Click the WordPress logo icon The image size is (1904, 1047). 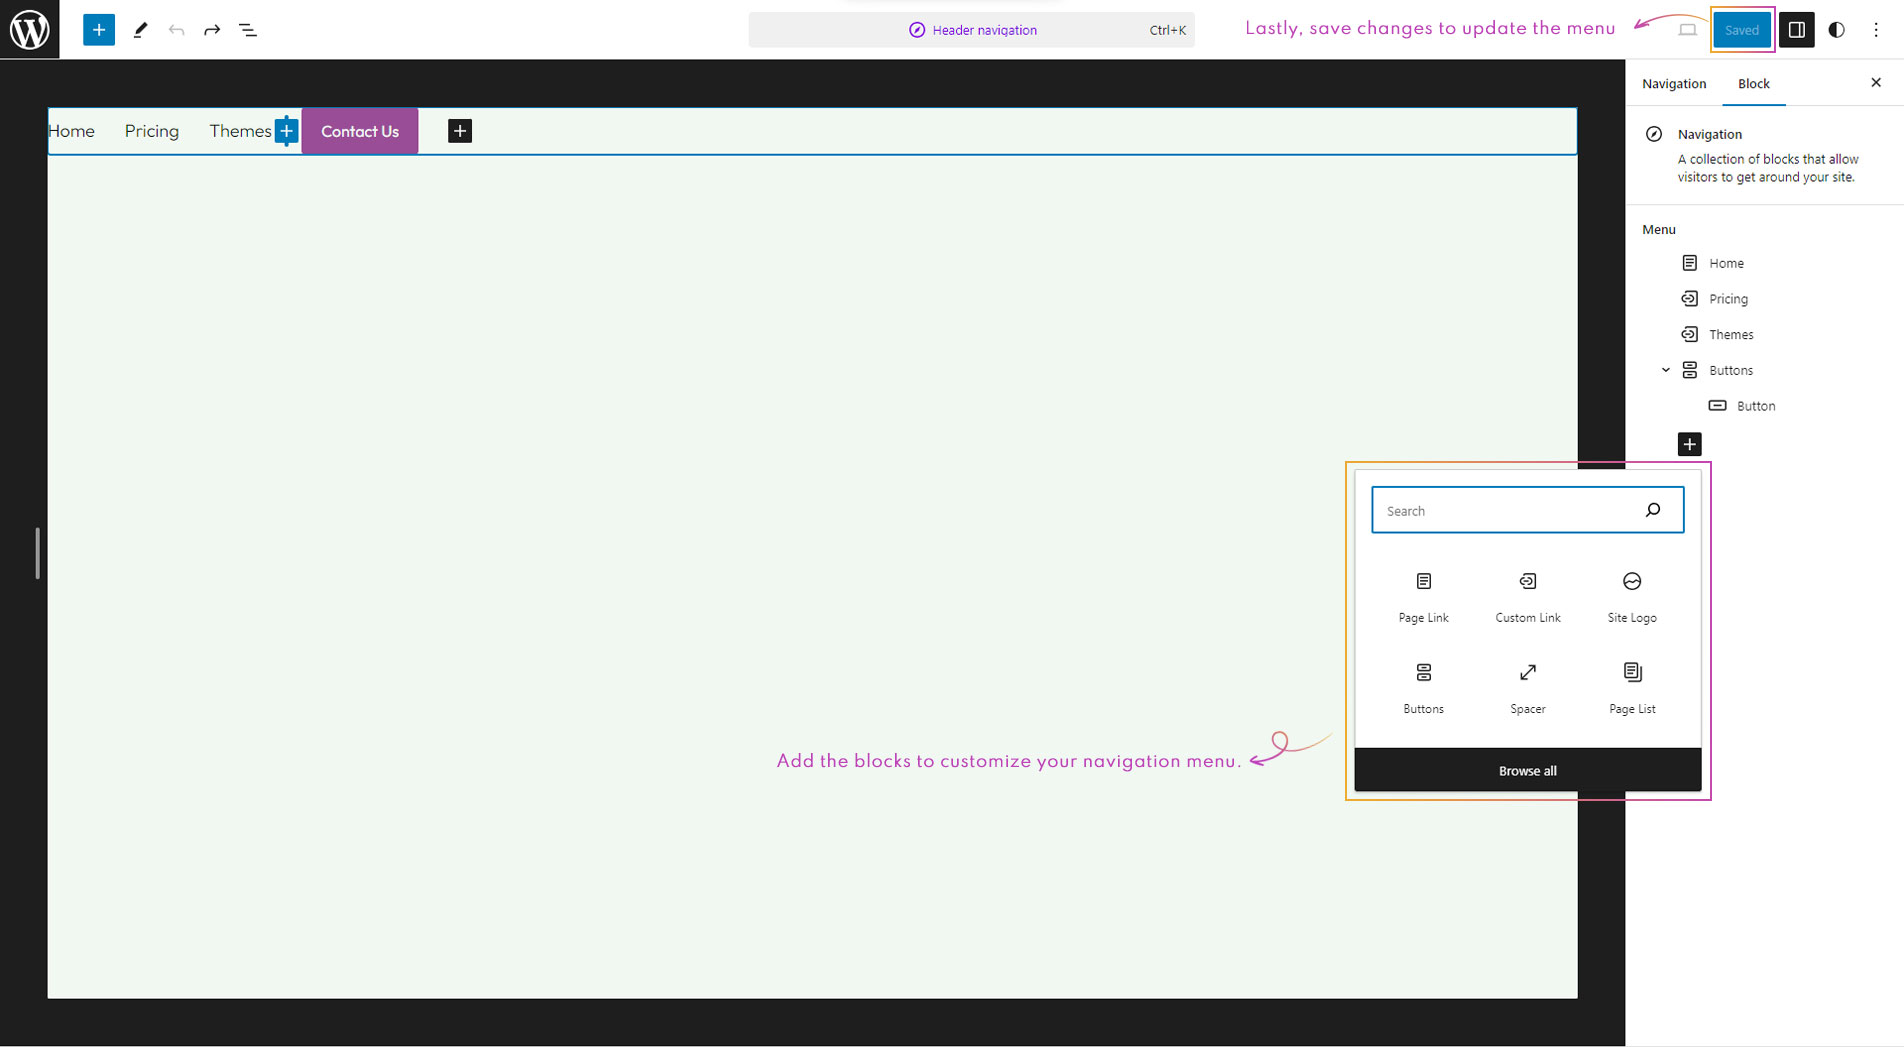coord(30,30)
